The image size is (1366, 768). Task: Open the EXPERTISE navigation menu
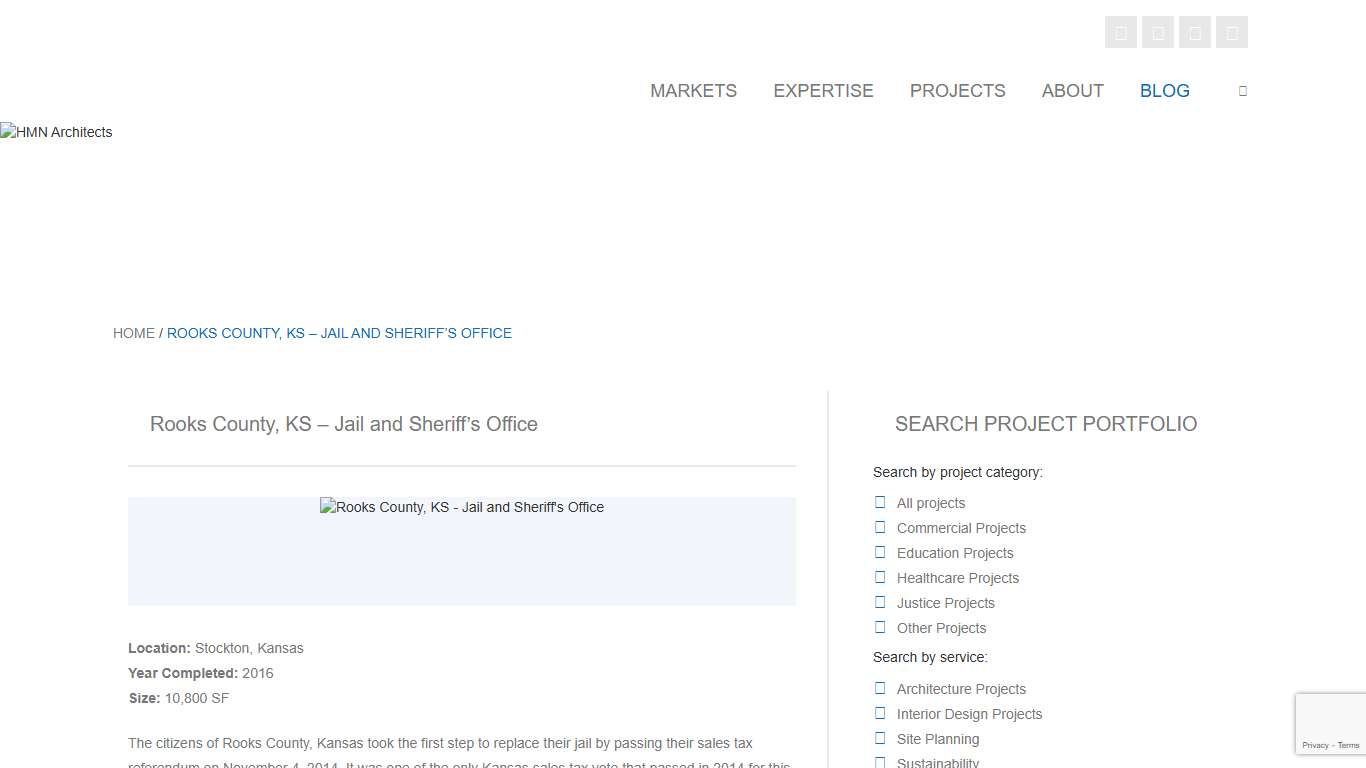click(x=823, y=91)
